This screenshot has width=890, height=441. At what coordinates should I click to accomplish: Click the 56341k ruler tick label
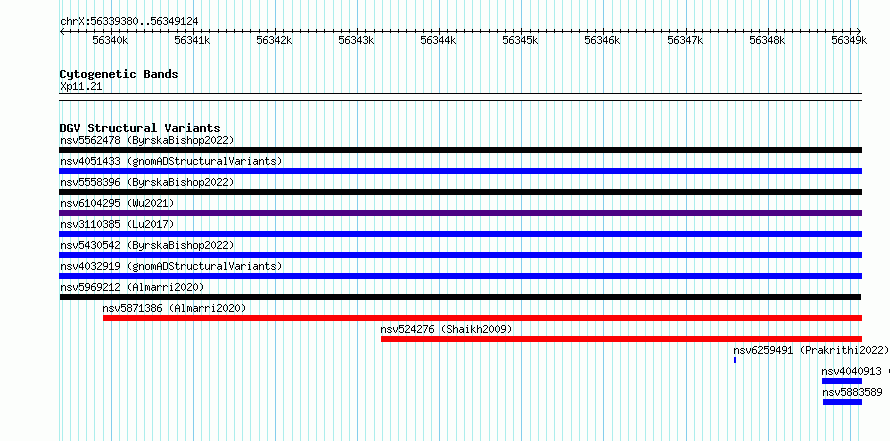193,40
